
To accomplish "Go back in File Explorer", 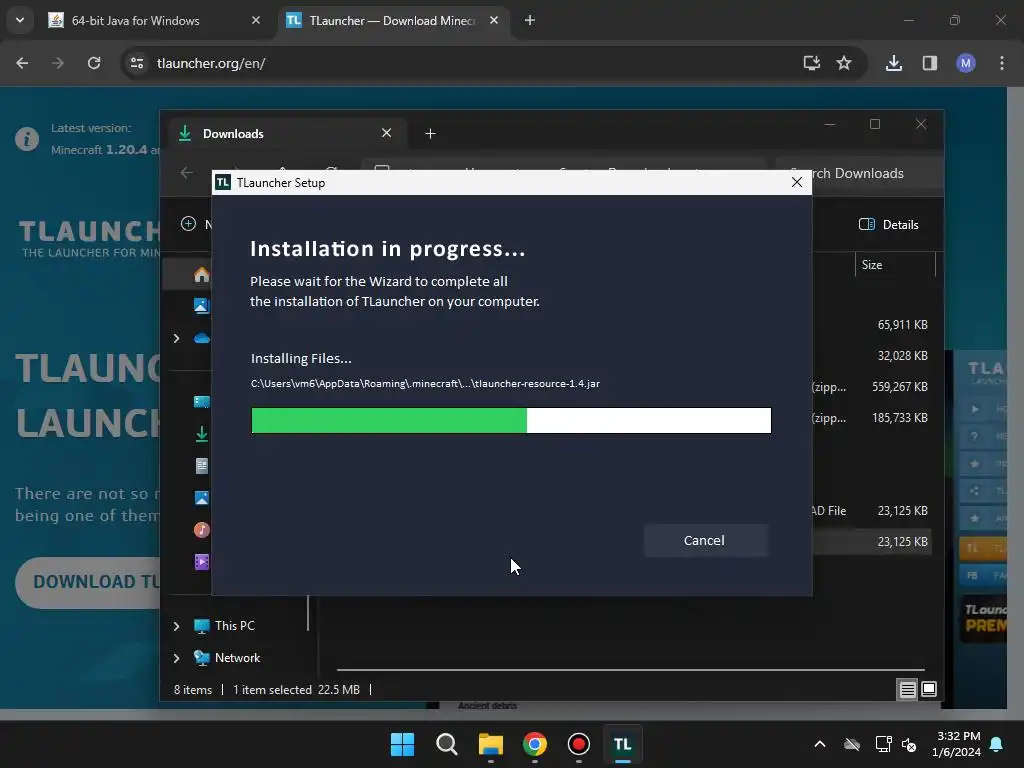I will tap(187, 172).
